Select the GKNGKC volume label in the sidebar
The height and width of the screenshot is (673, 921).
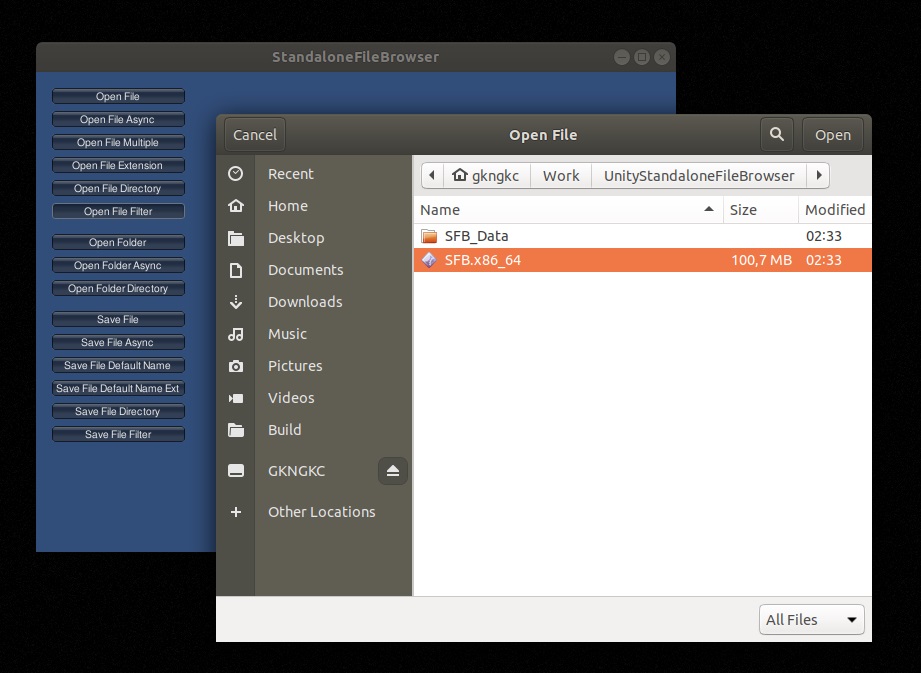coord(296,471)
